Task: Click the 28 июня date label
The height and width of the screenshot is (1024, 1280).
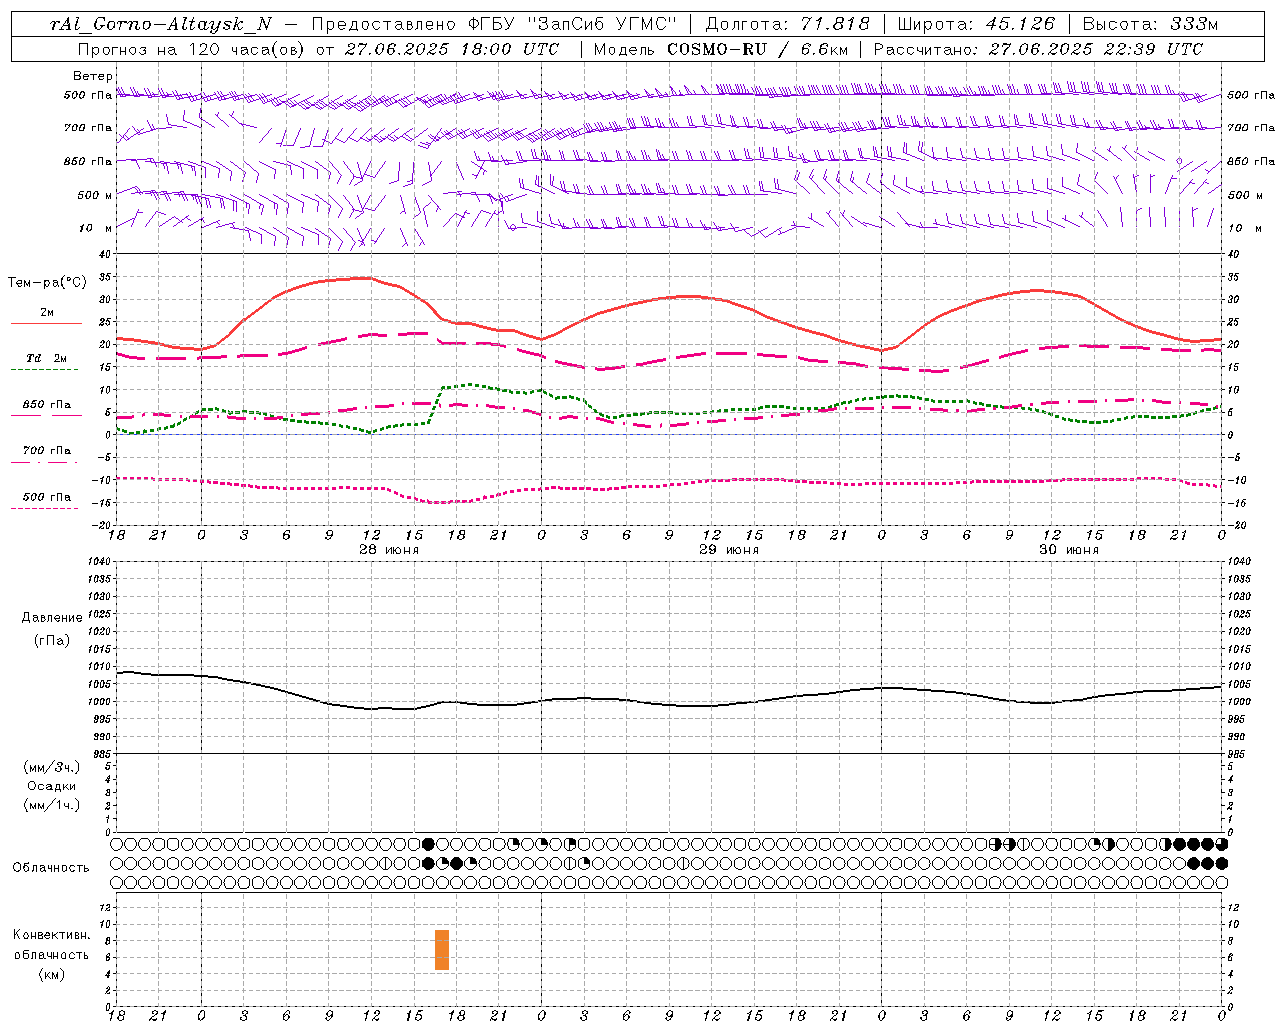Action: click(x=389, y=550)
